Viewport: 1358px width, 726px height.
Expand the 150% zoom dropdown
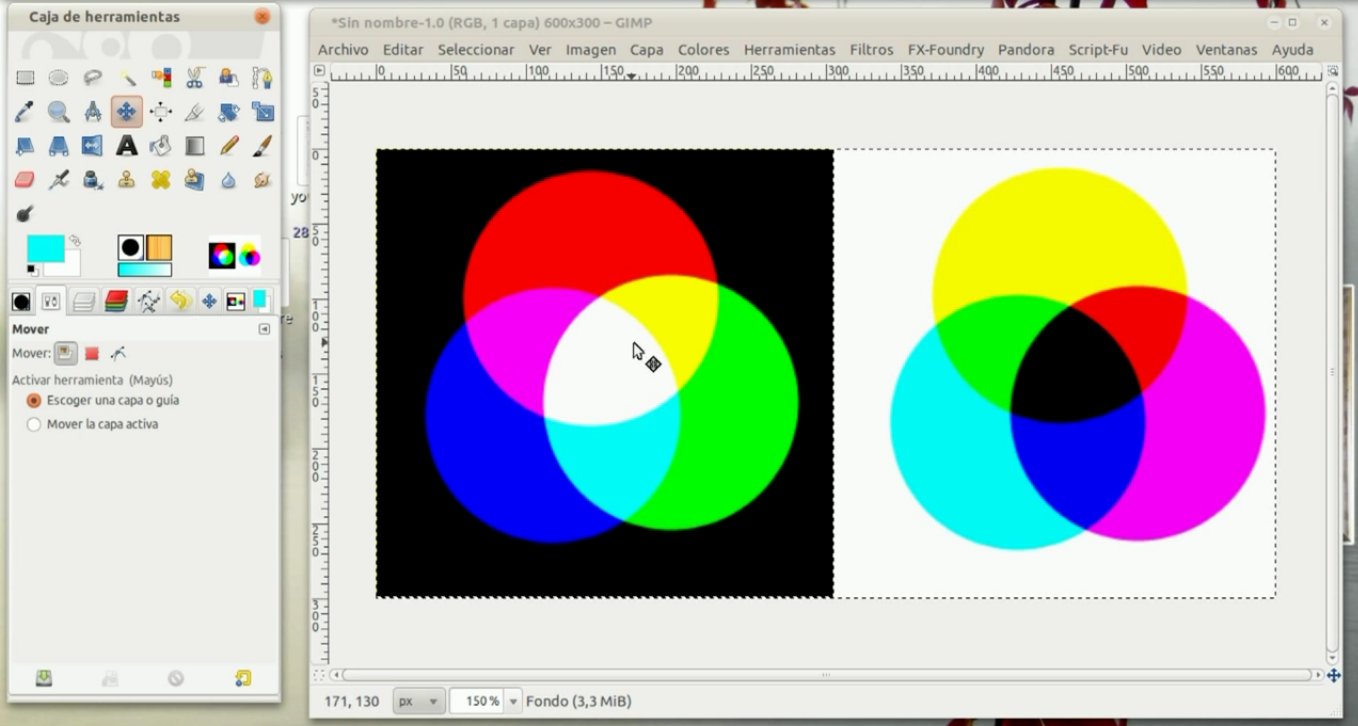[x=513, y=701]
